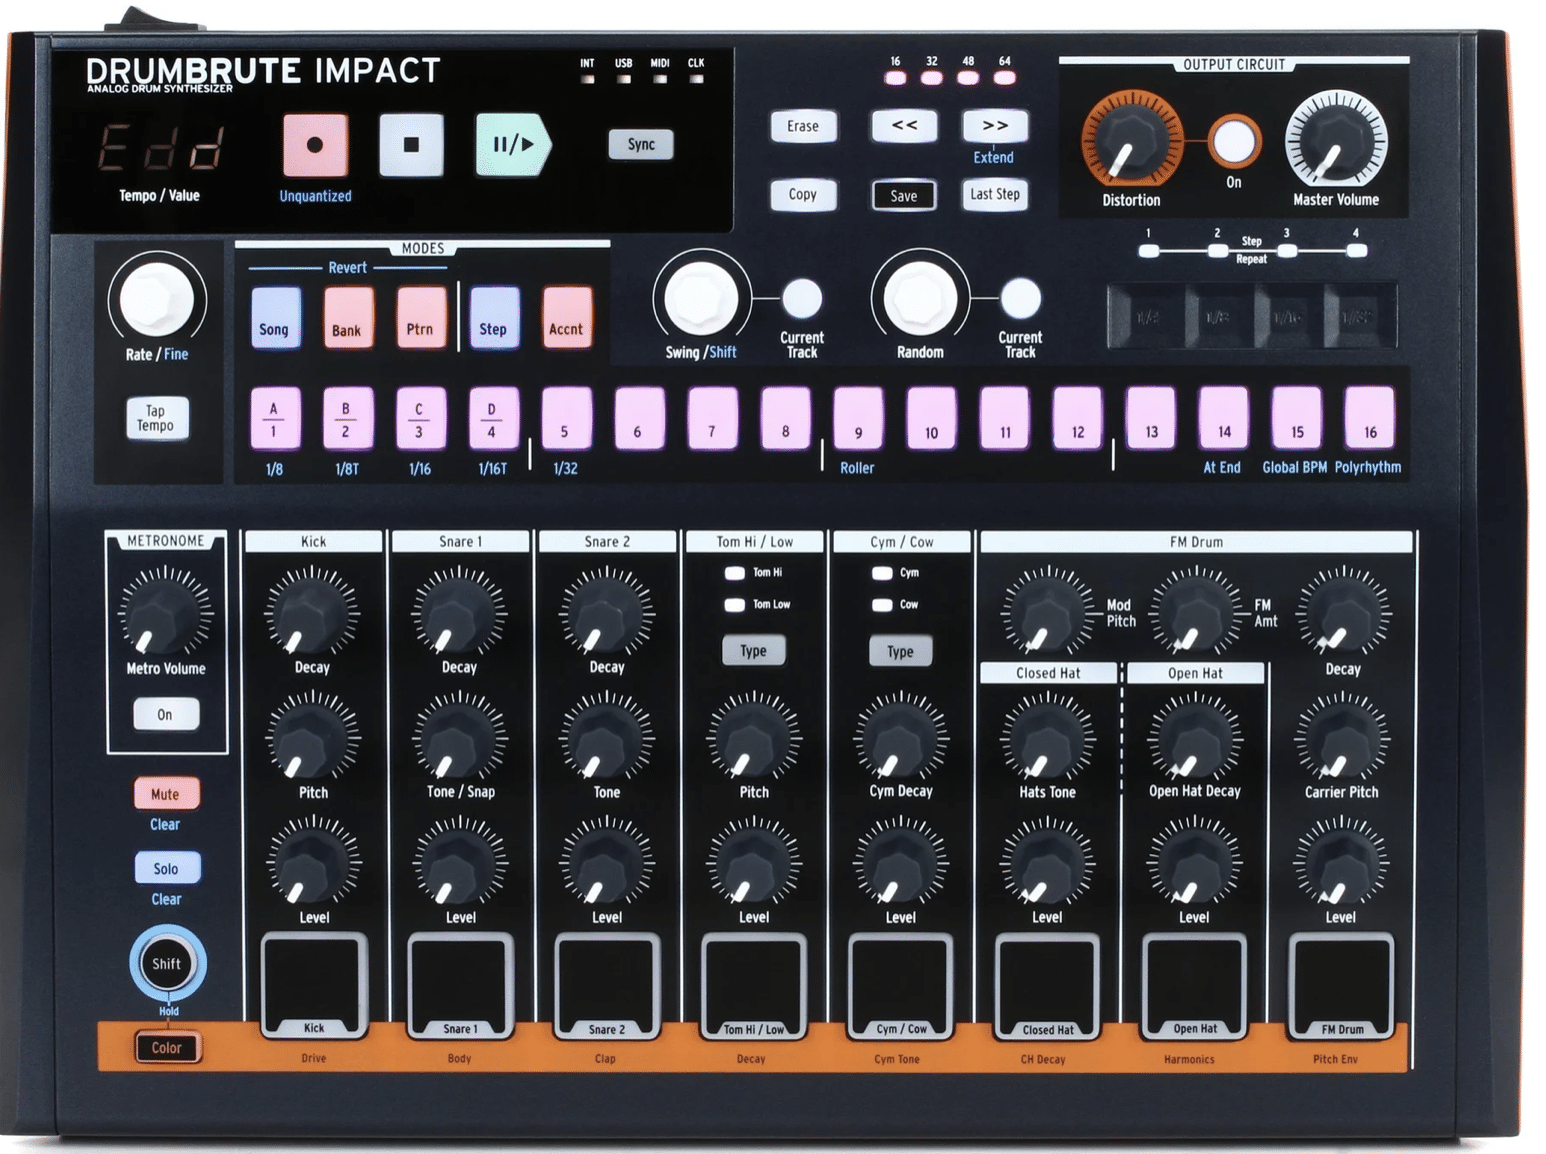Hit the FM Drum pad

point(1341,986)
